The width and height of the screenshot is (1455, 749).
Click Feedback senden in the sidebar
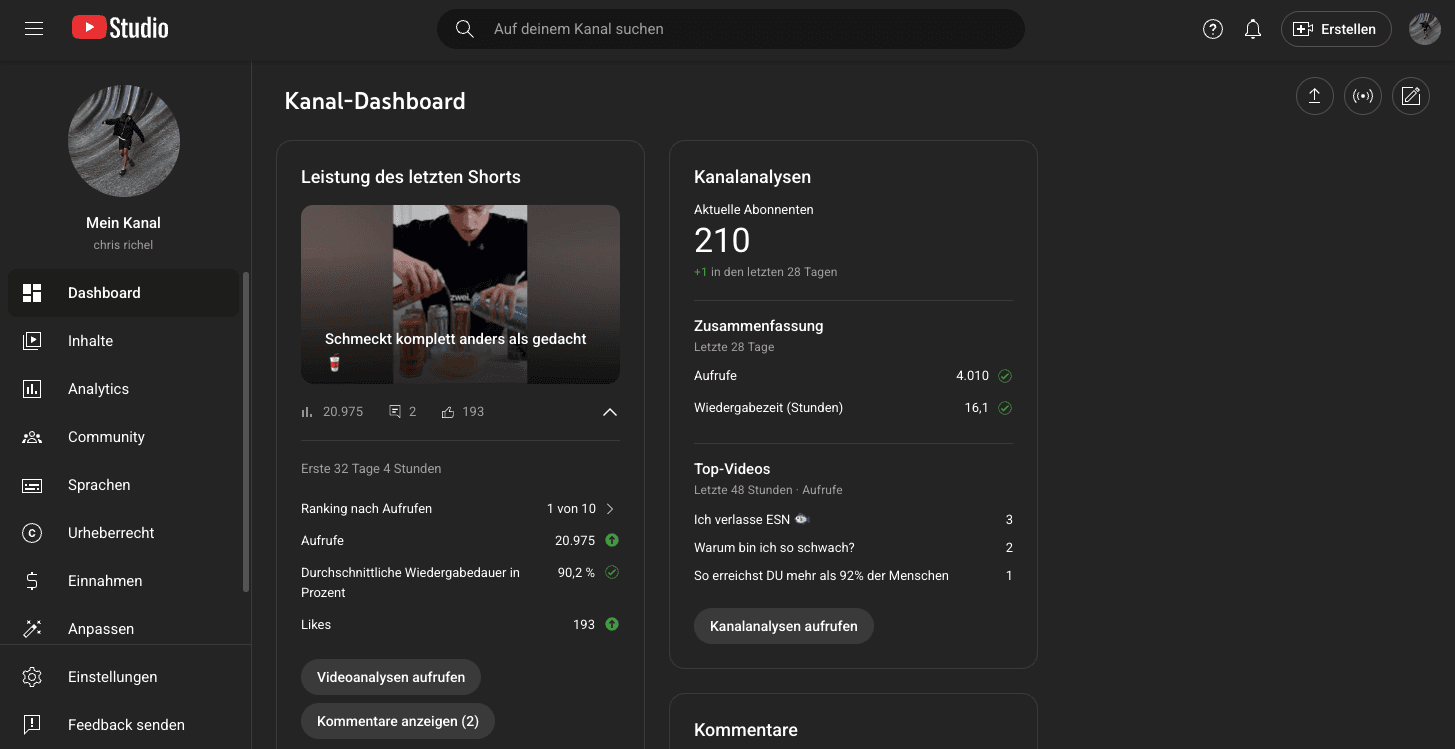tap(124, 725)
